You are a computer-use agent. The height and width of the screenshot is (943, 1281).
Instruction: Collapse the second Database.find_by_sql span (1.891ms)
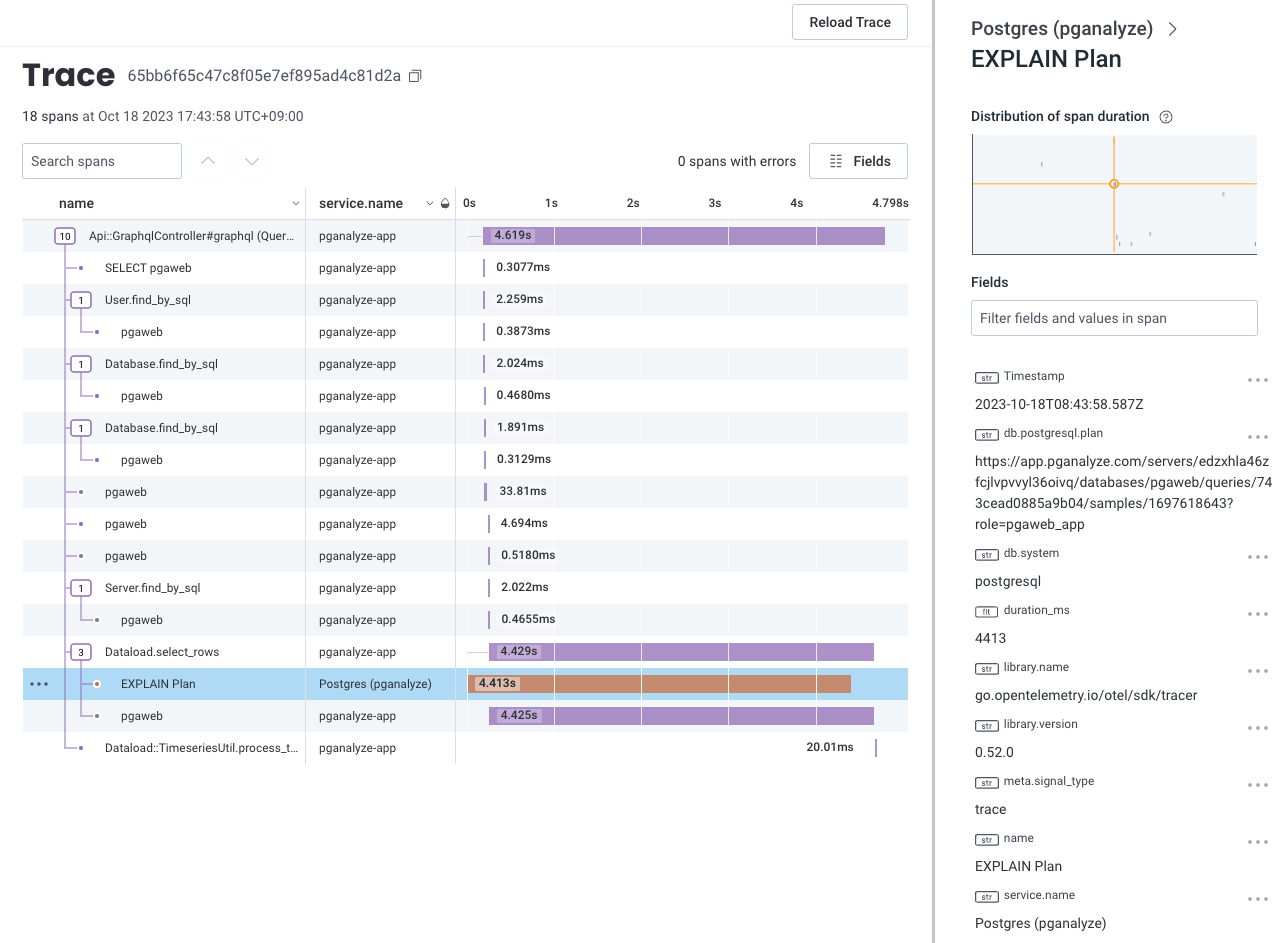81,428
